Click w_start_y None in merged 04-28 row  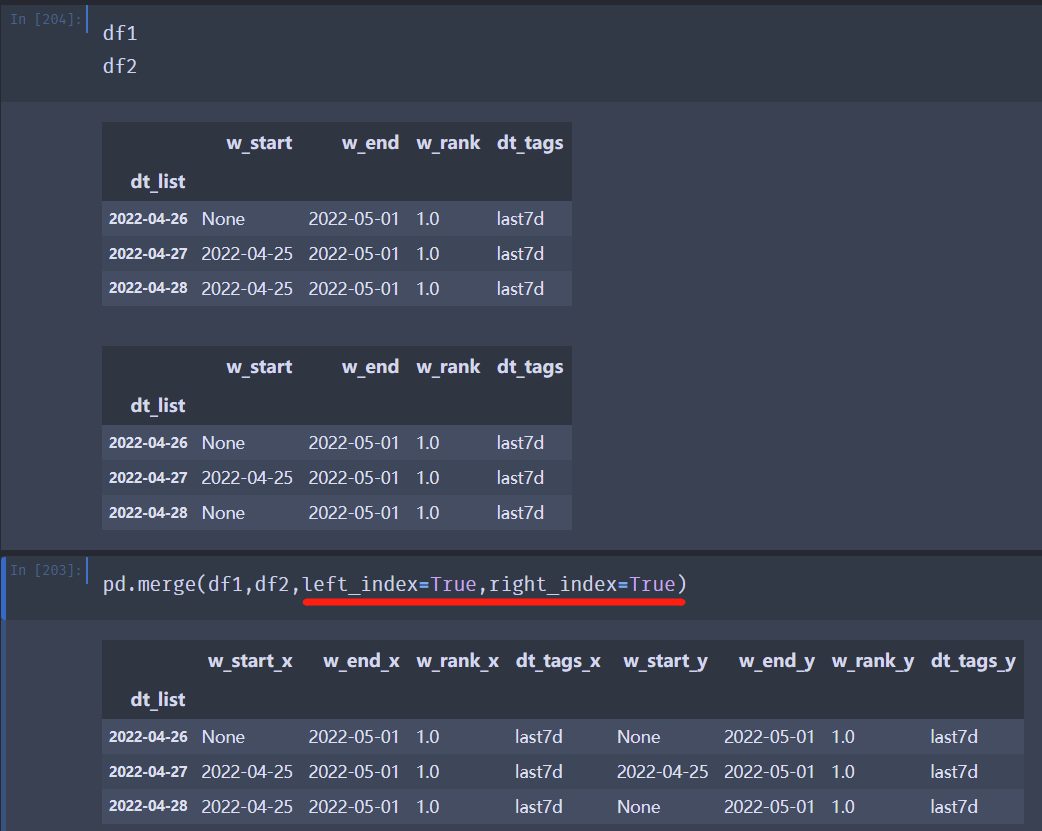pyautogui.click(x=639, y=806)
